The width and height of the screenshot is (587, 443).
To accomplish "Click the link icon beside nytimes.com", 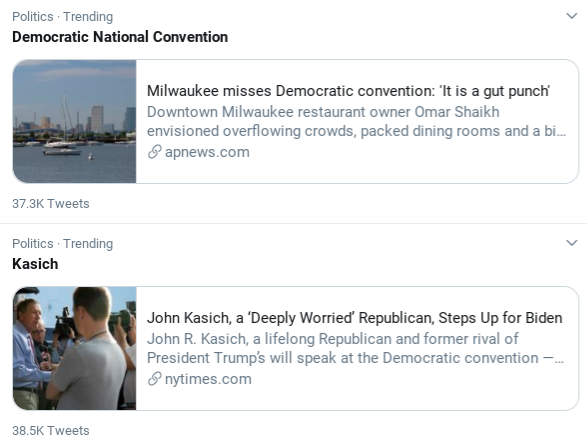I will click(154, 379).
